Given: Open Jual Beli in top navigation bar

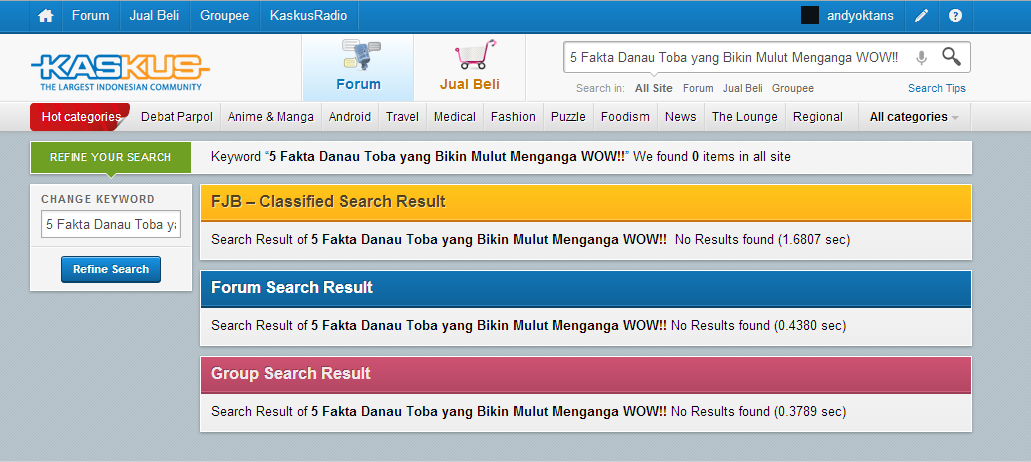Looking at the screenshot, I should pyautogui.click(x=155, y=16).
